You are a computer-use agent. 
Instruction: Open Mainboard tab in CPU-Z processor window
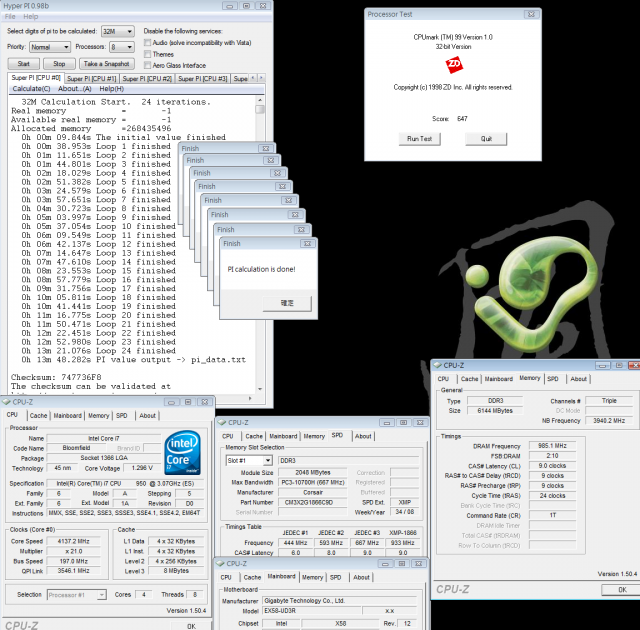(67, 415)
